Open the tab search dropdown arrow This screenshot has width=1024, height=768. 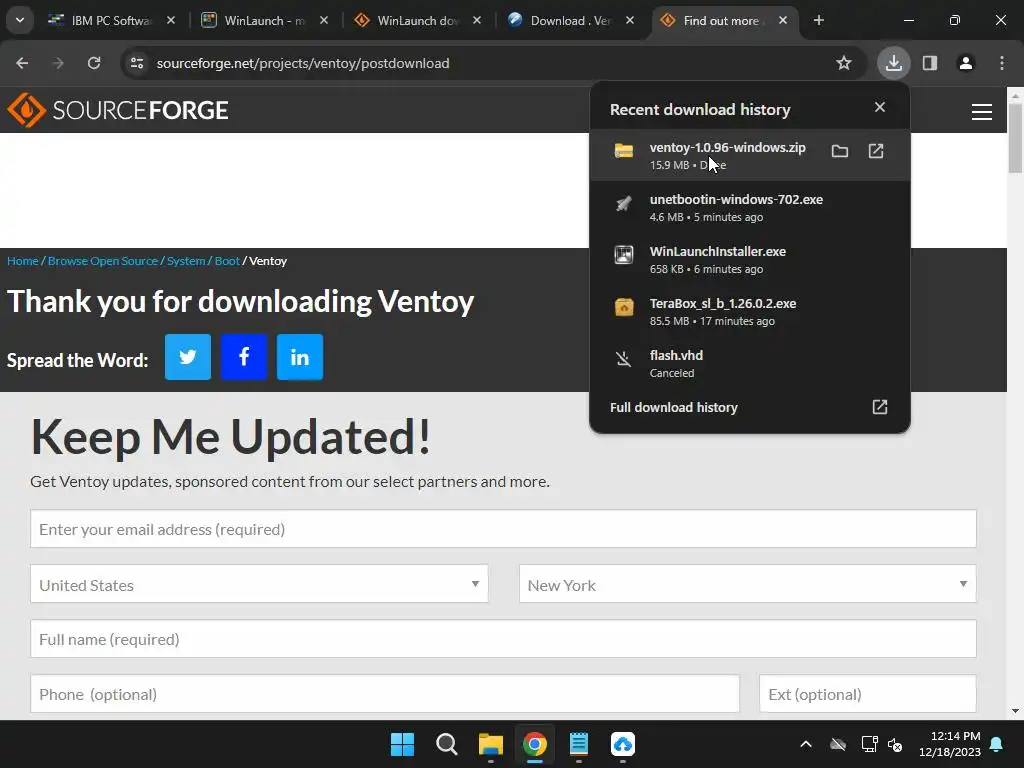pos(20,20)
